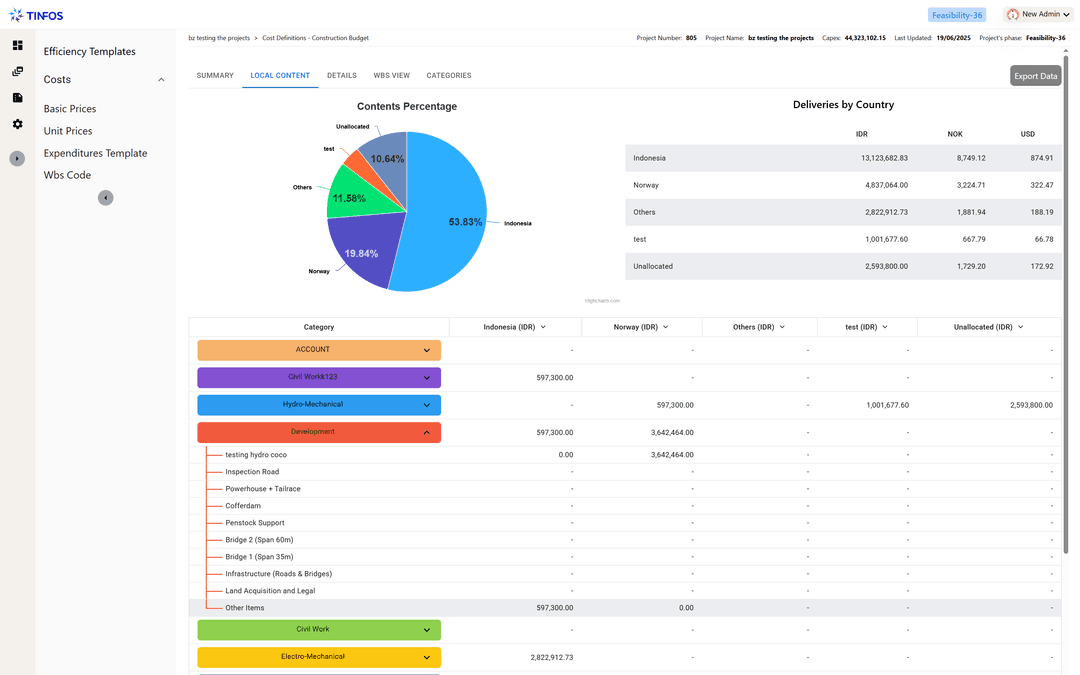Image resolution: width=1080 pixels, height=675 pixels.
Task: Click the TINFOS logo
Action: click(x=36, y=15)
